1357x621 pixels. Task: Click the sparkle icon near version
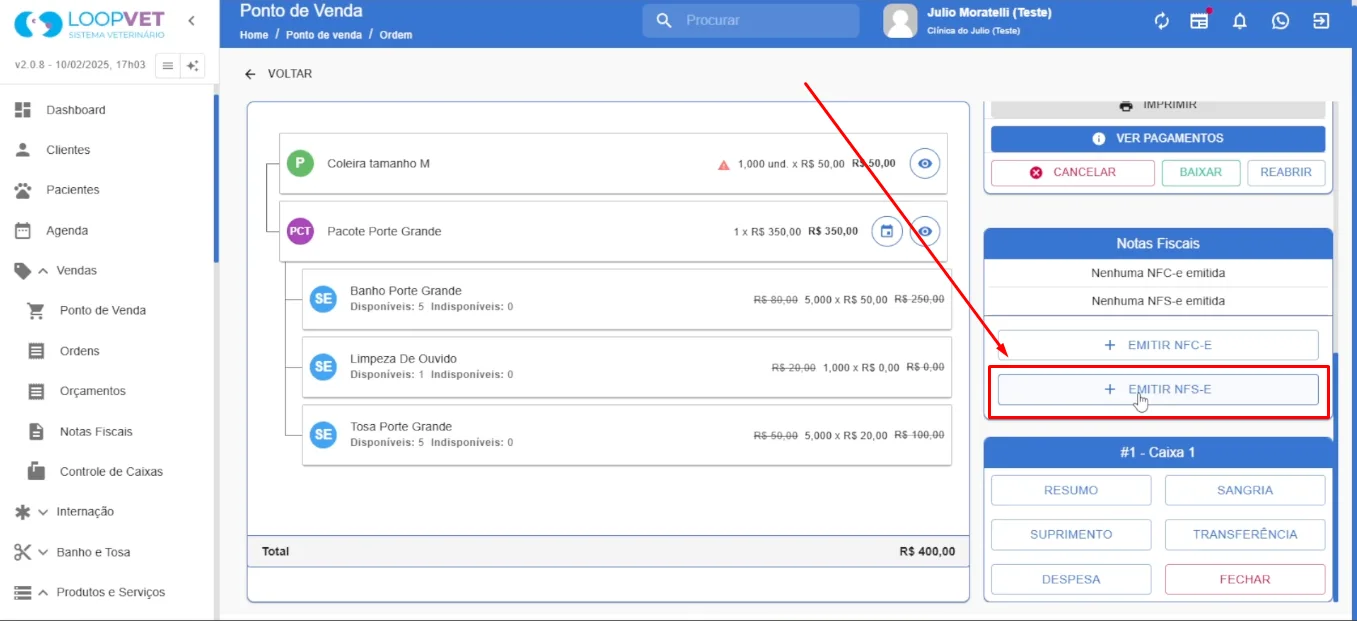[193, 65]
